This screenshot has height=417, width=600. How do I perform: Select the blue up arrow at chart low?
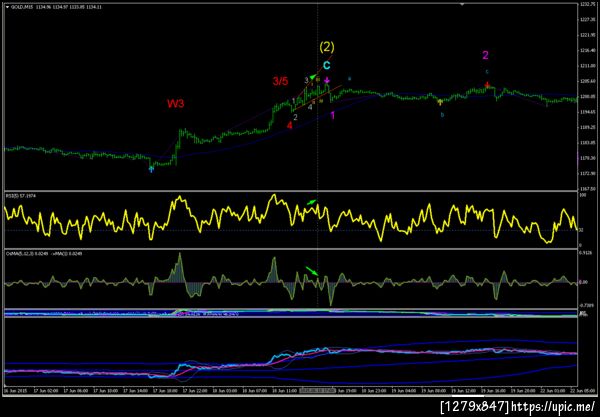click(152, 169)
